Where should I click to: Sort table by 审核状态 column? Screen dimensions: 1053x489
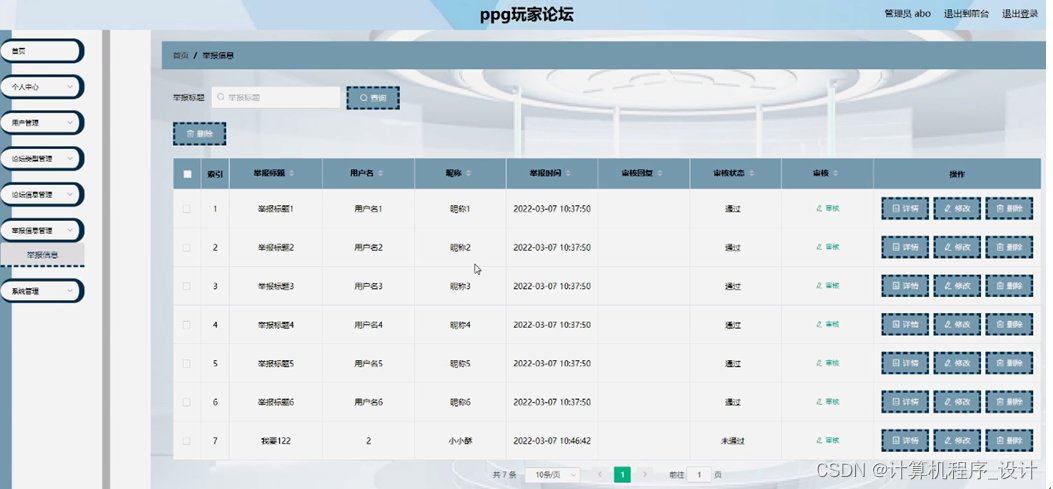pos(751,174)
